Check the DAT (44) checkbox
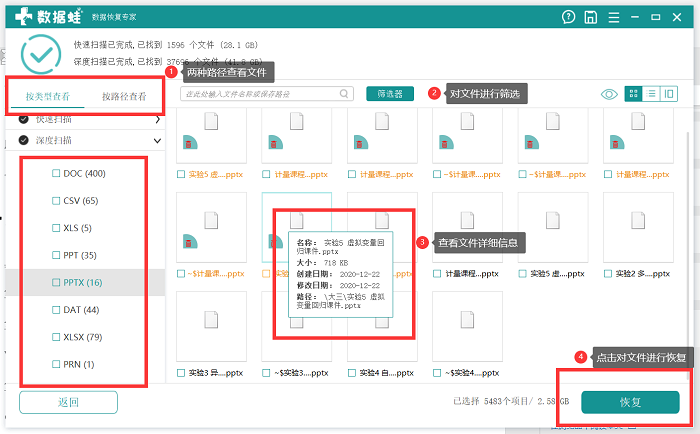 (x=56, y=309)
